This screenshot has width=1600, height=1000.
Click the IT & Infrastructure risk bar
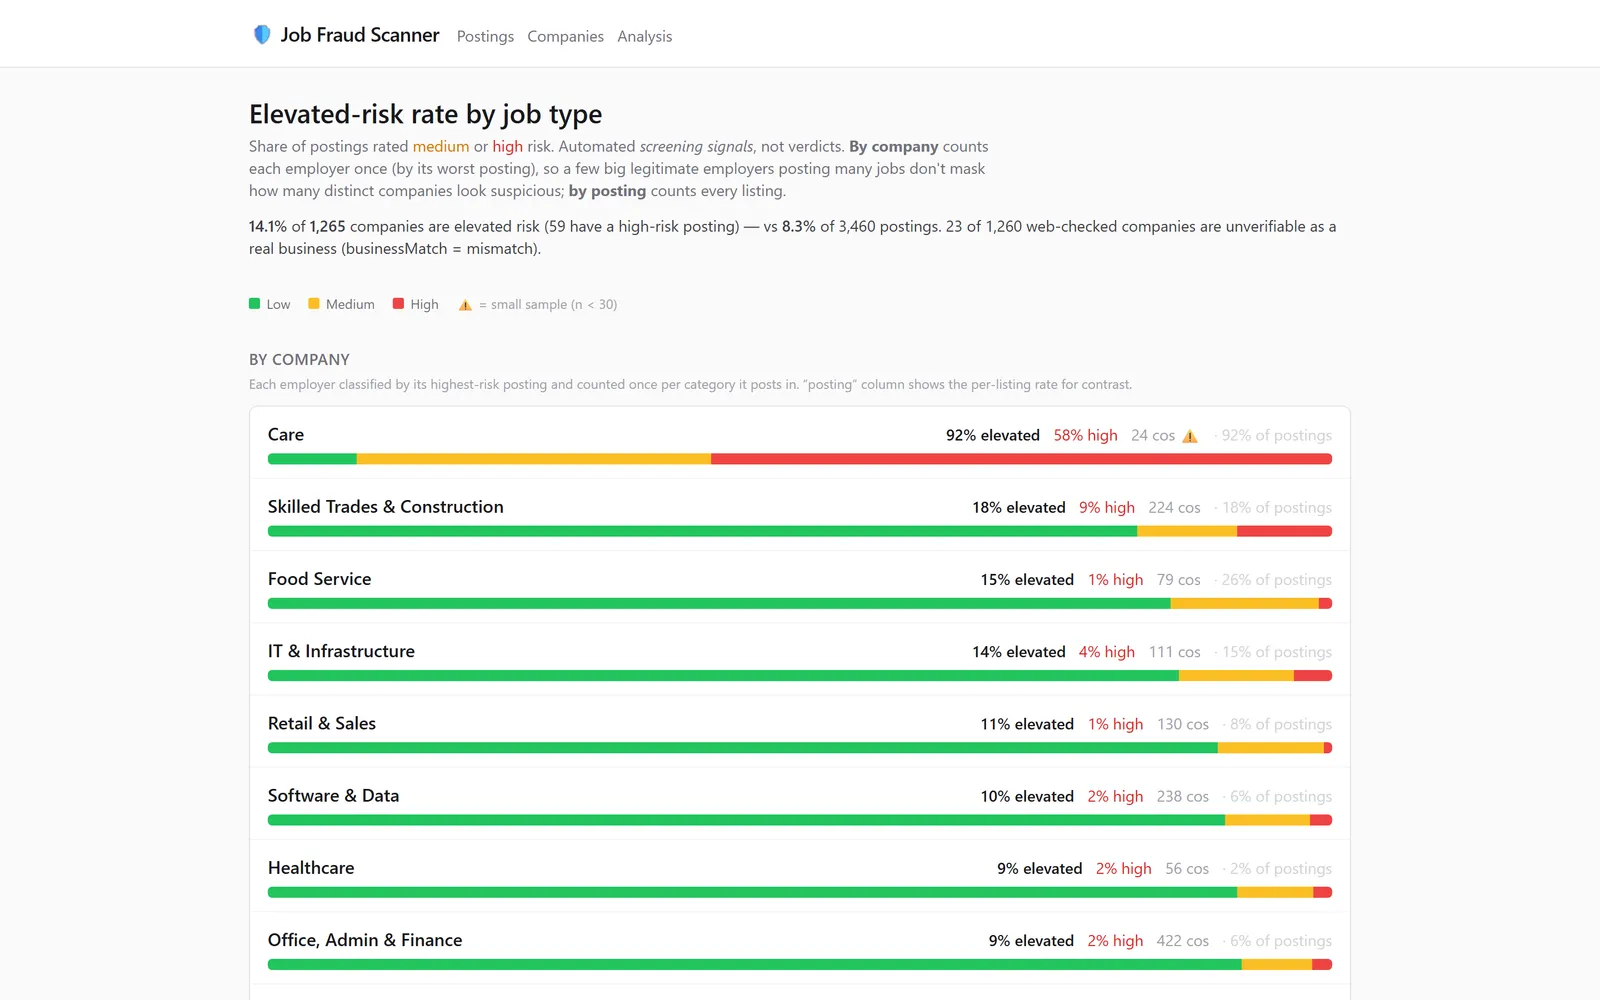800,675
